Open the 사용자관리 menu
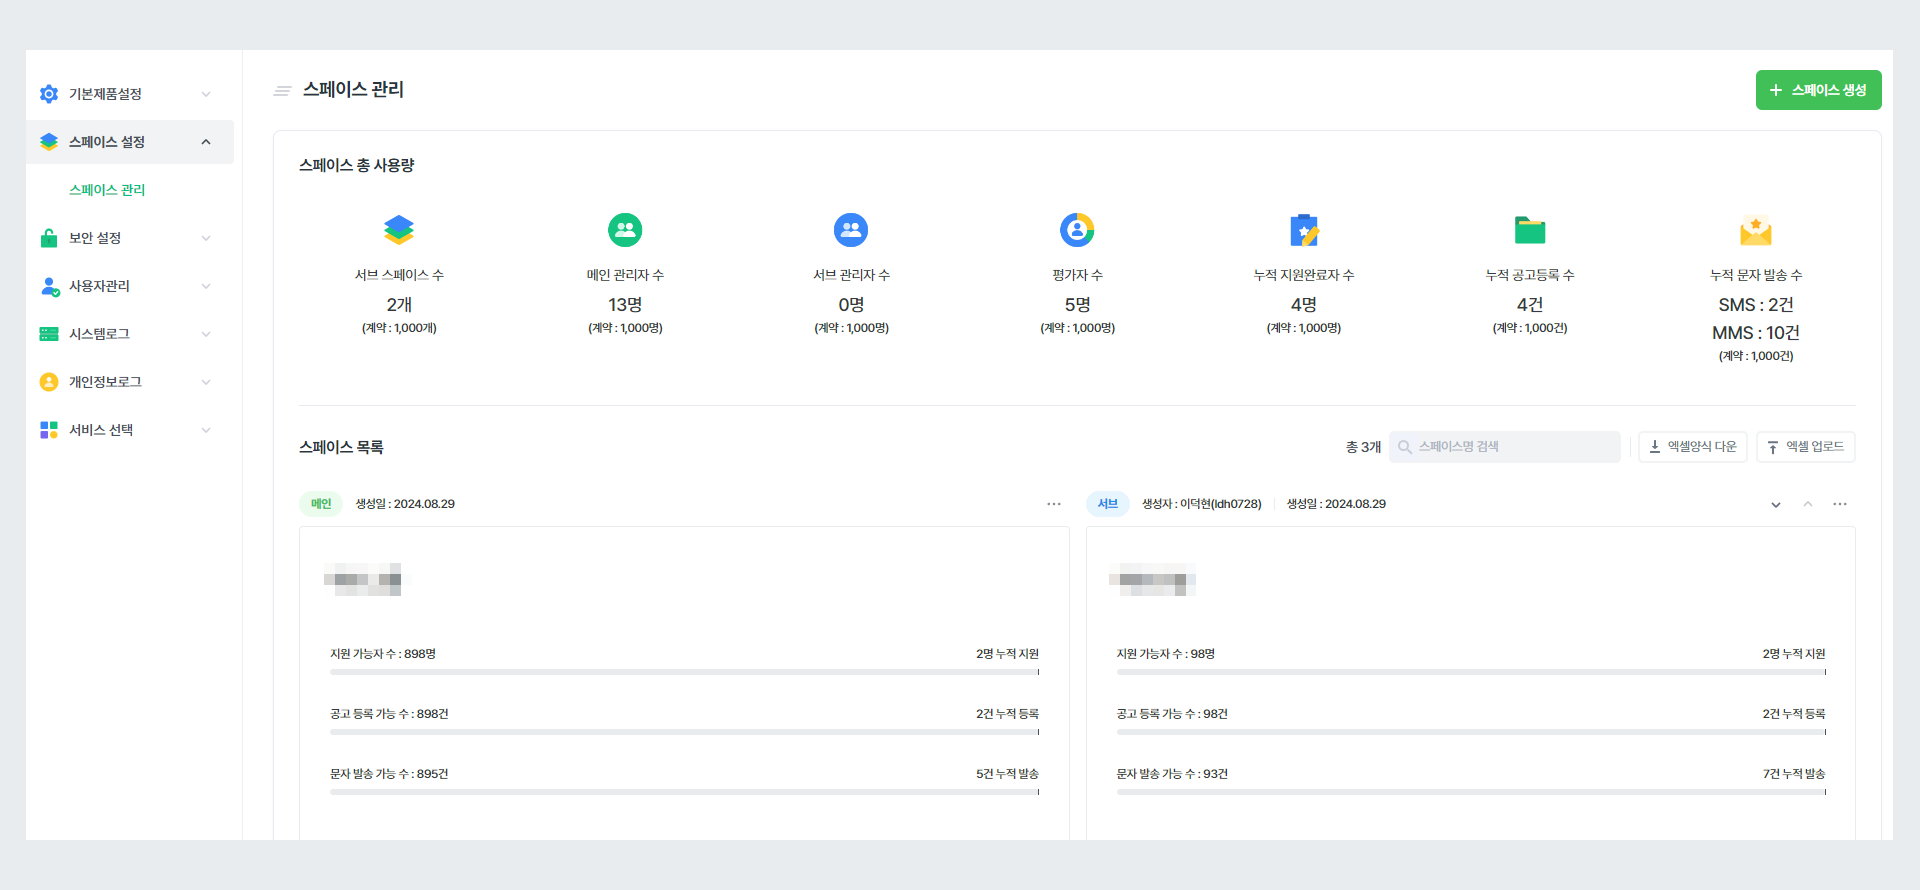 (x=130, y=286)
